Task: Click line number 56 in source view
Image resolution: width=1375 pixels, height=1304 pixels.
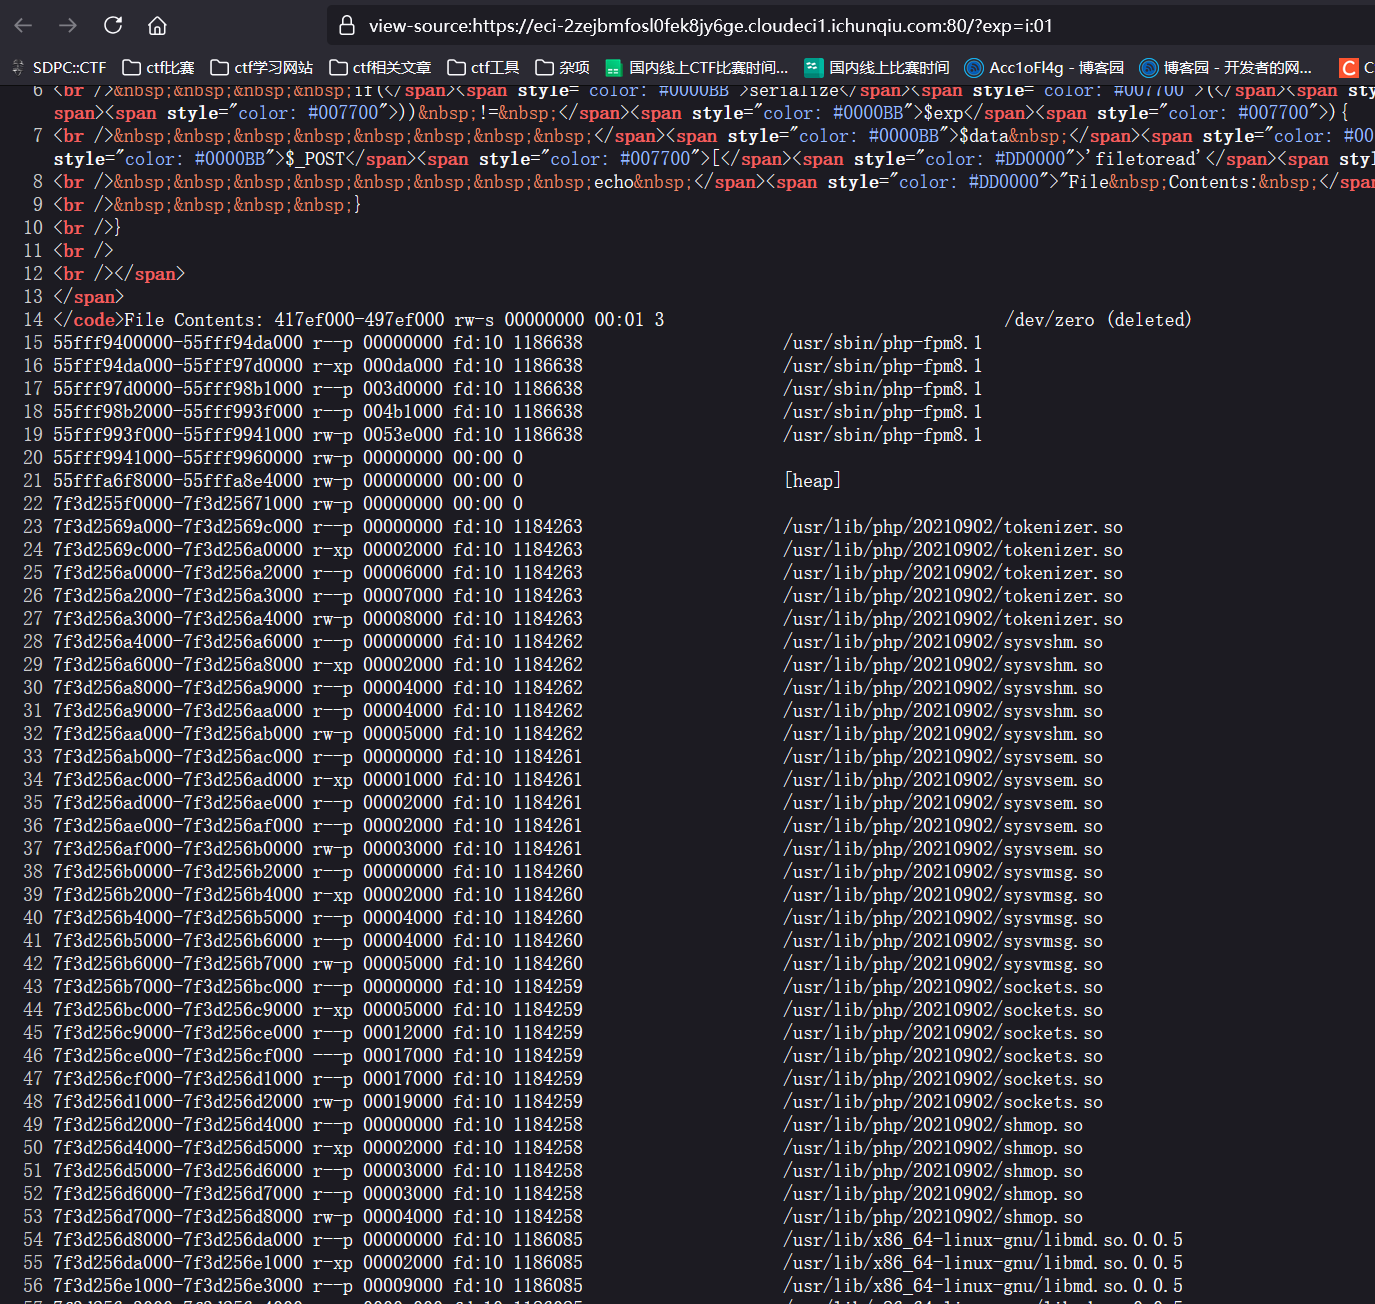Action: point(33,1286)
